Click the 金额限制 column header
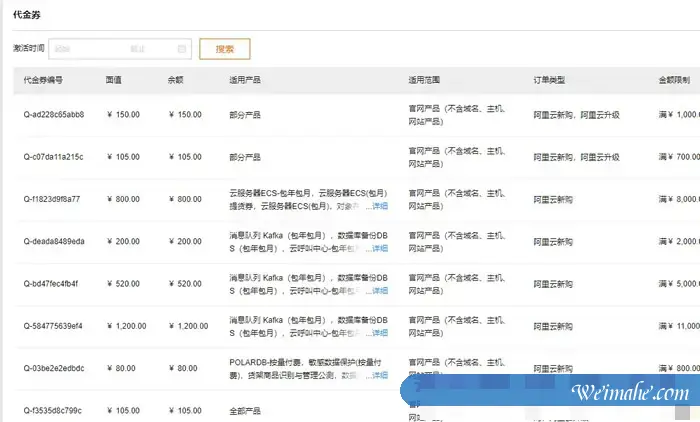Image resolution: width=700 pixels, height=422 pixels. pyautogui.click(x=674, y=80)
